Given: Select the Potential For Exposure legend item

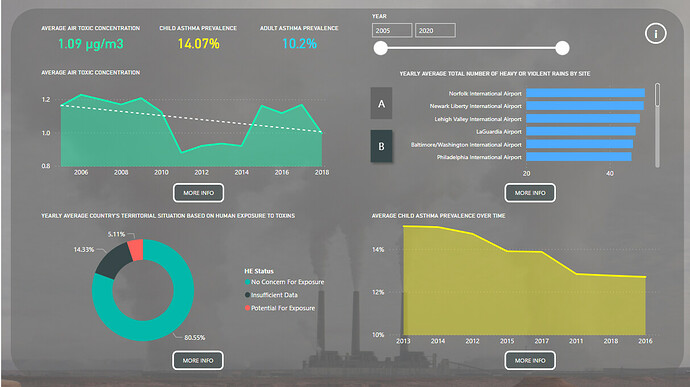Looking at the screenshot, I should point(280,308).
